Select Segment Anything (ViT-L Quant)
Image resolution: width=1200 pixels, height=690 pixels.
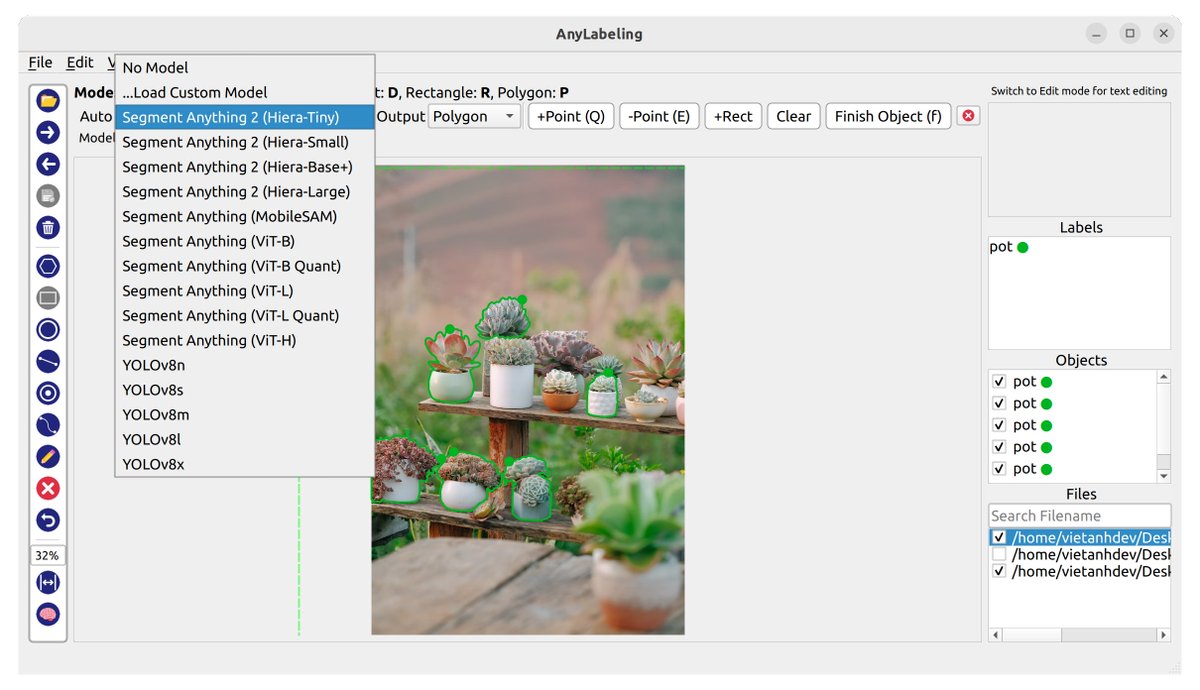tap(245, 315)
